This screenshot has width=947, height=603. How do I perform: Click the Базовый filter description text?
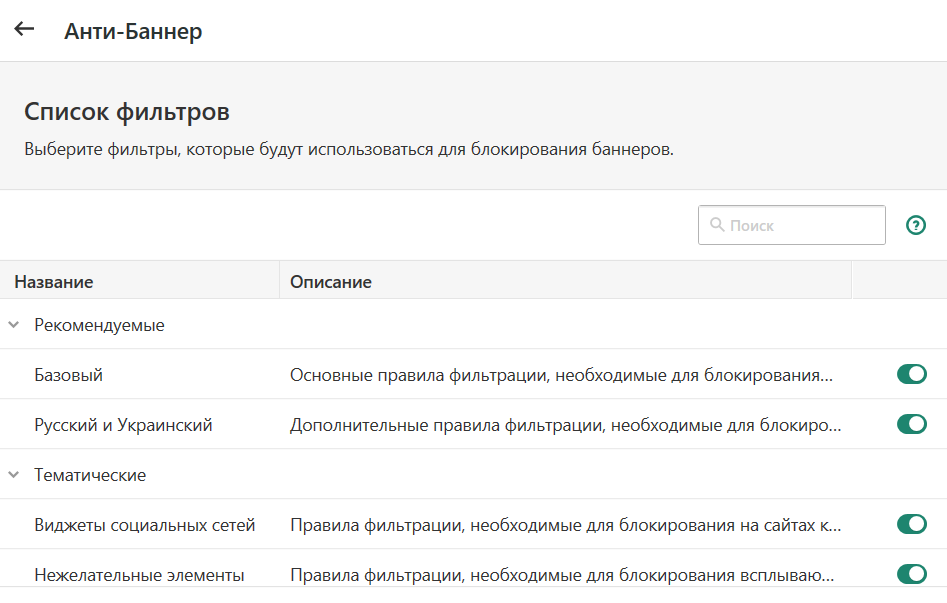pos(560,375)
